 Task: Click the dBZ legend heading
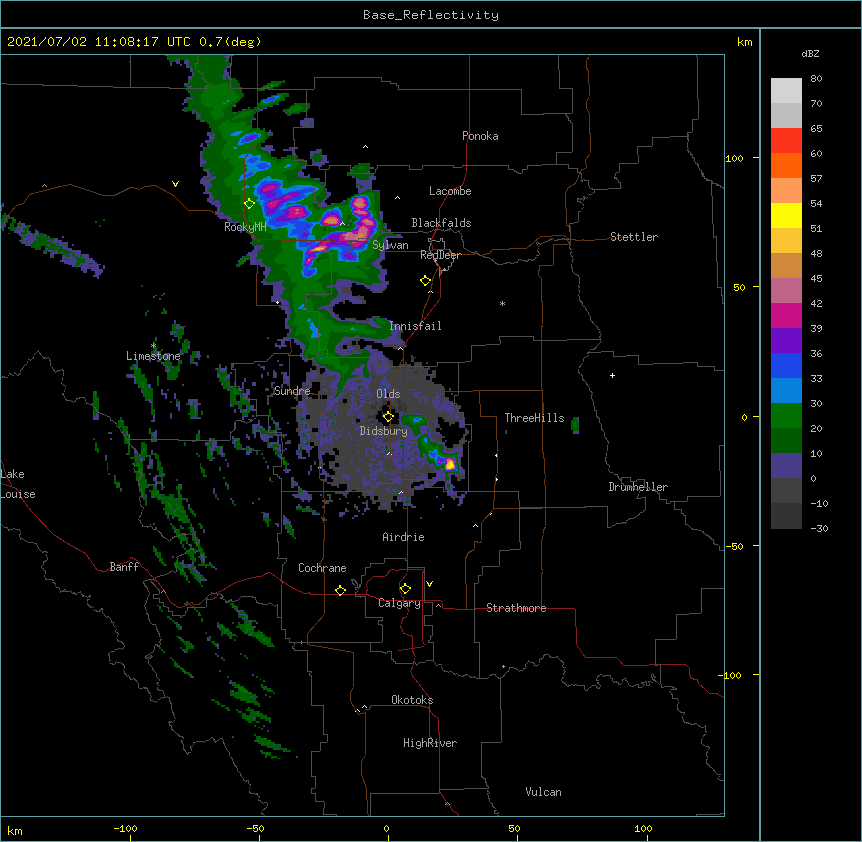click(x=810, y=53)
